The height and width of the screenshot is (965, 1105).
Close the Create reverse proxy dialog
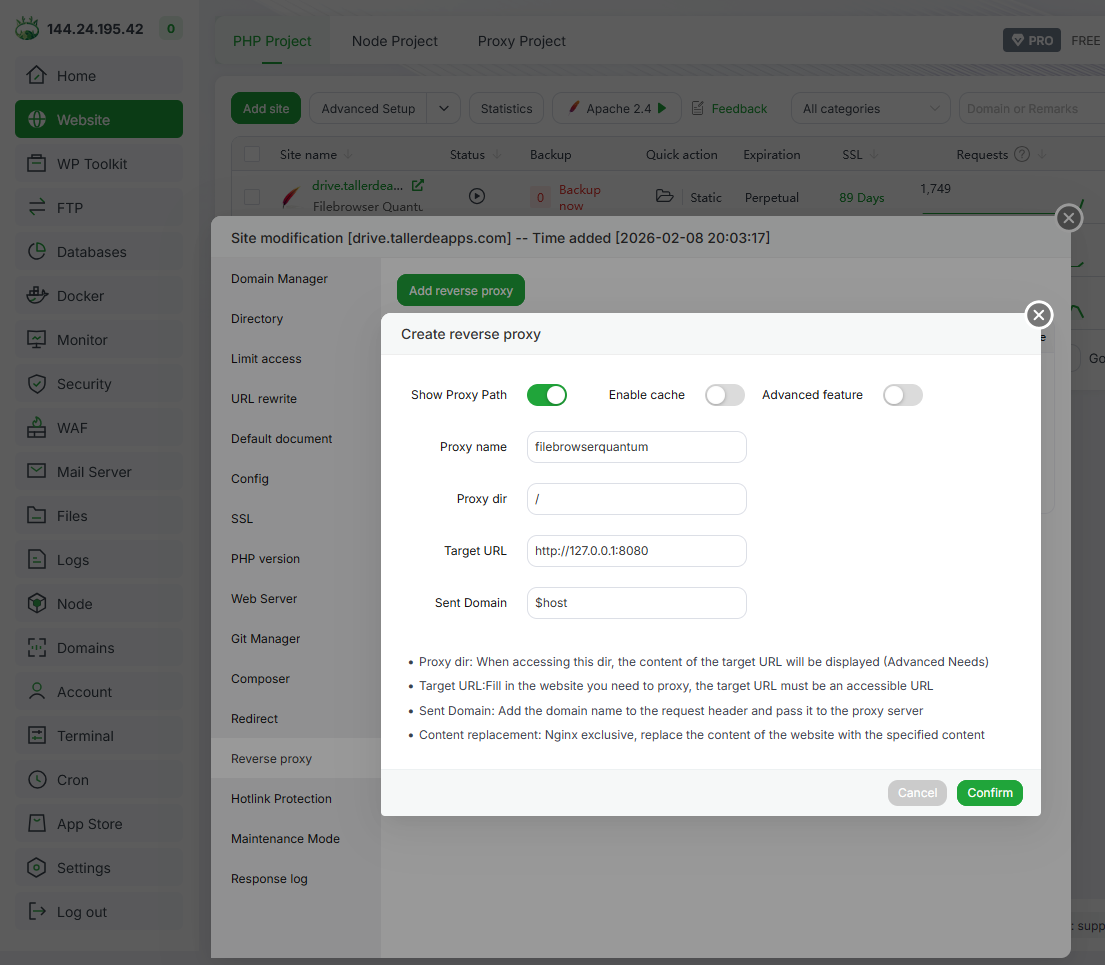[1039, 316]
